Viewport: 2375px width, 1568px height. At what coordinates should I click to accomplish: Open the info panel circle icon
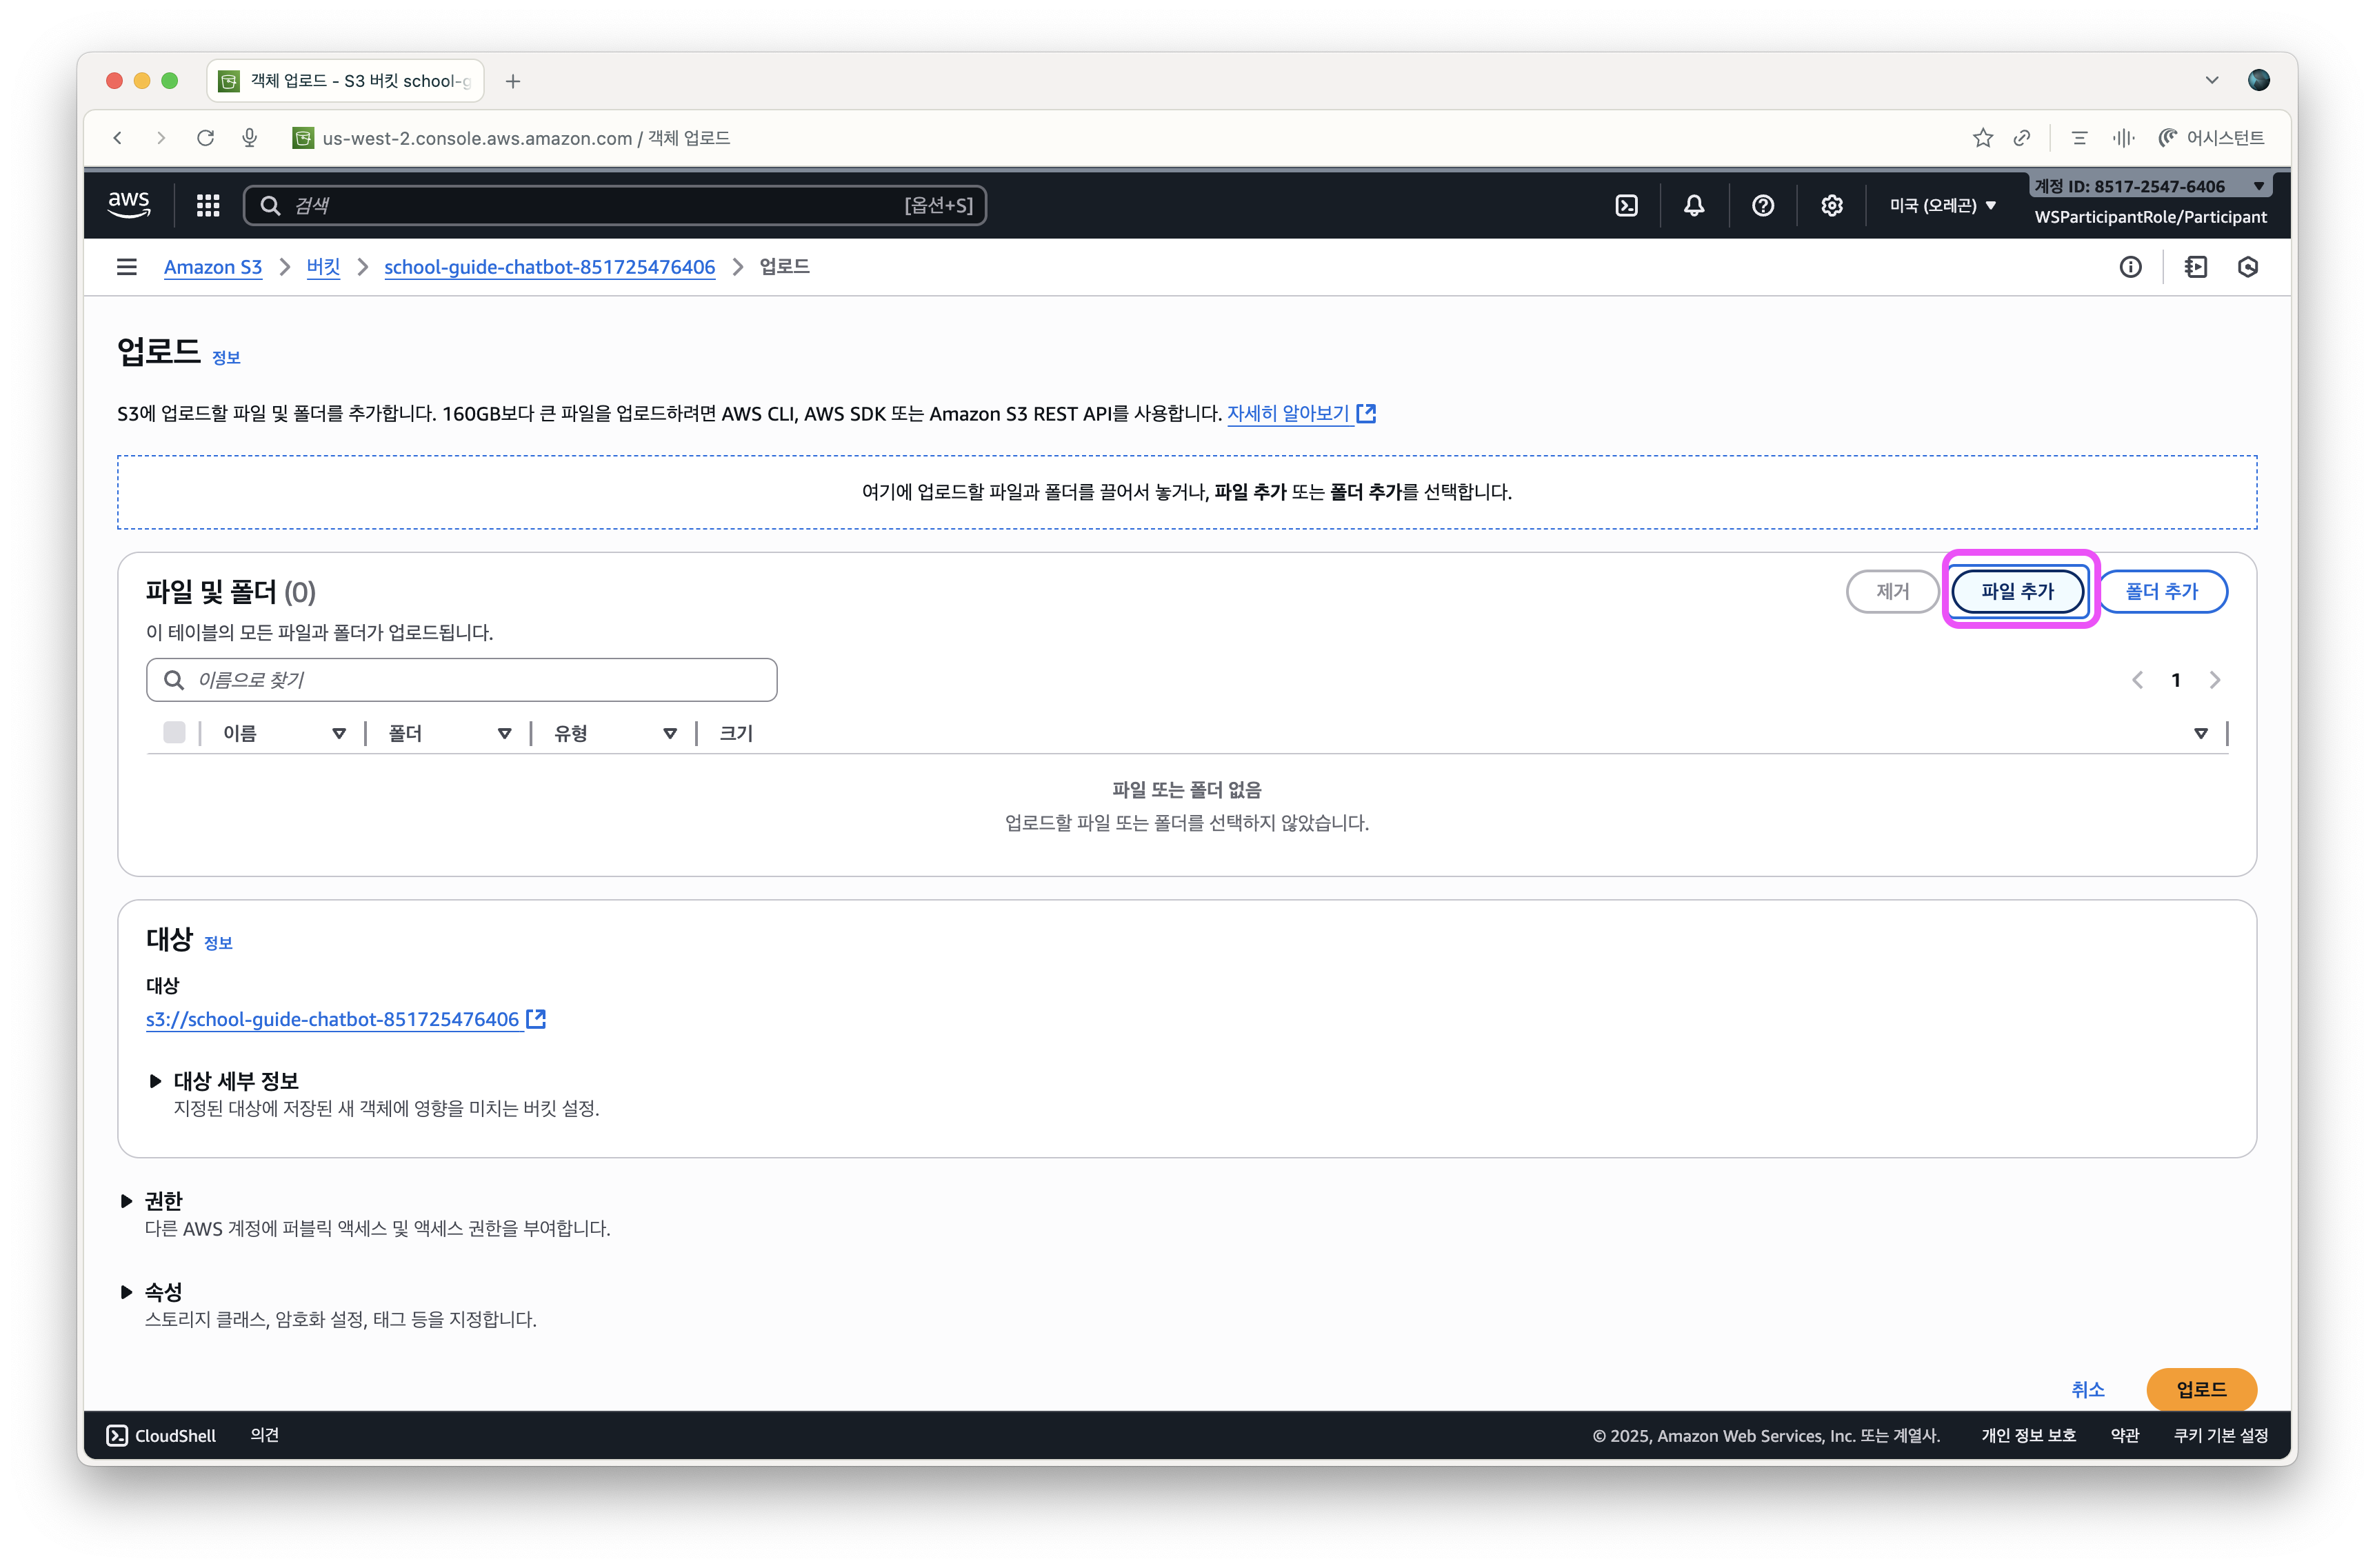pos(2130,267)
